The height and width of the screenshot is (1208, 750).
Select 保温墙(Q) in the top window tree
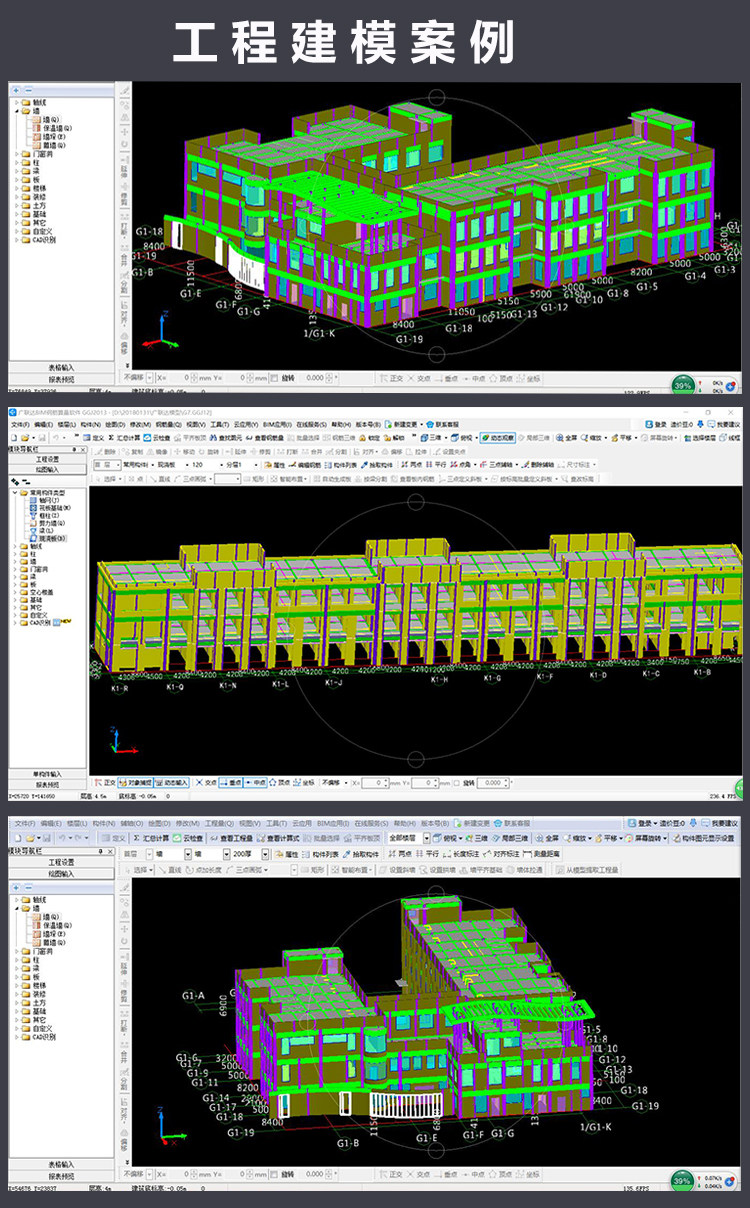pyautogui.click(x=50, y=128)
